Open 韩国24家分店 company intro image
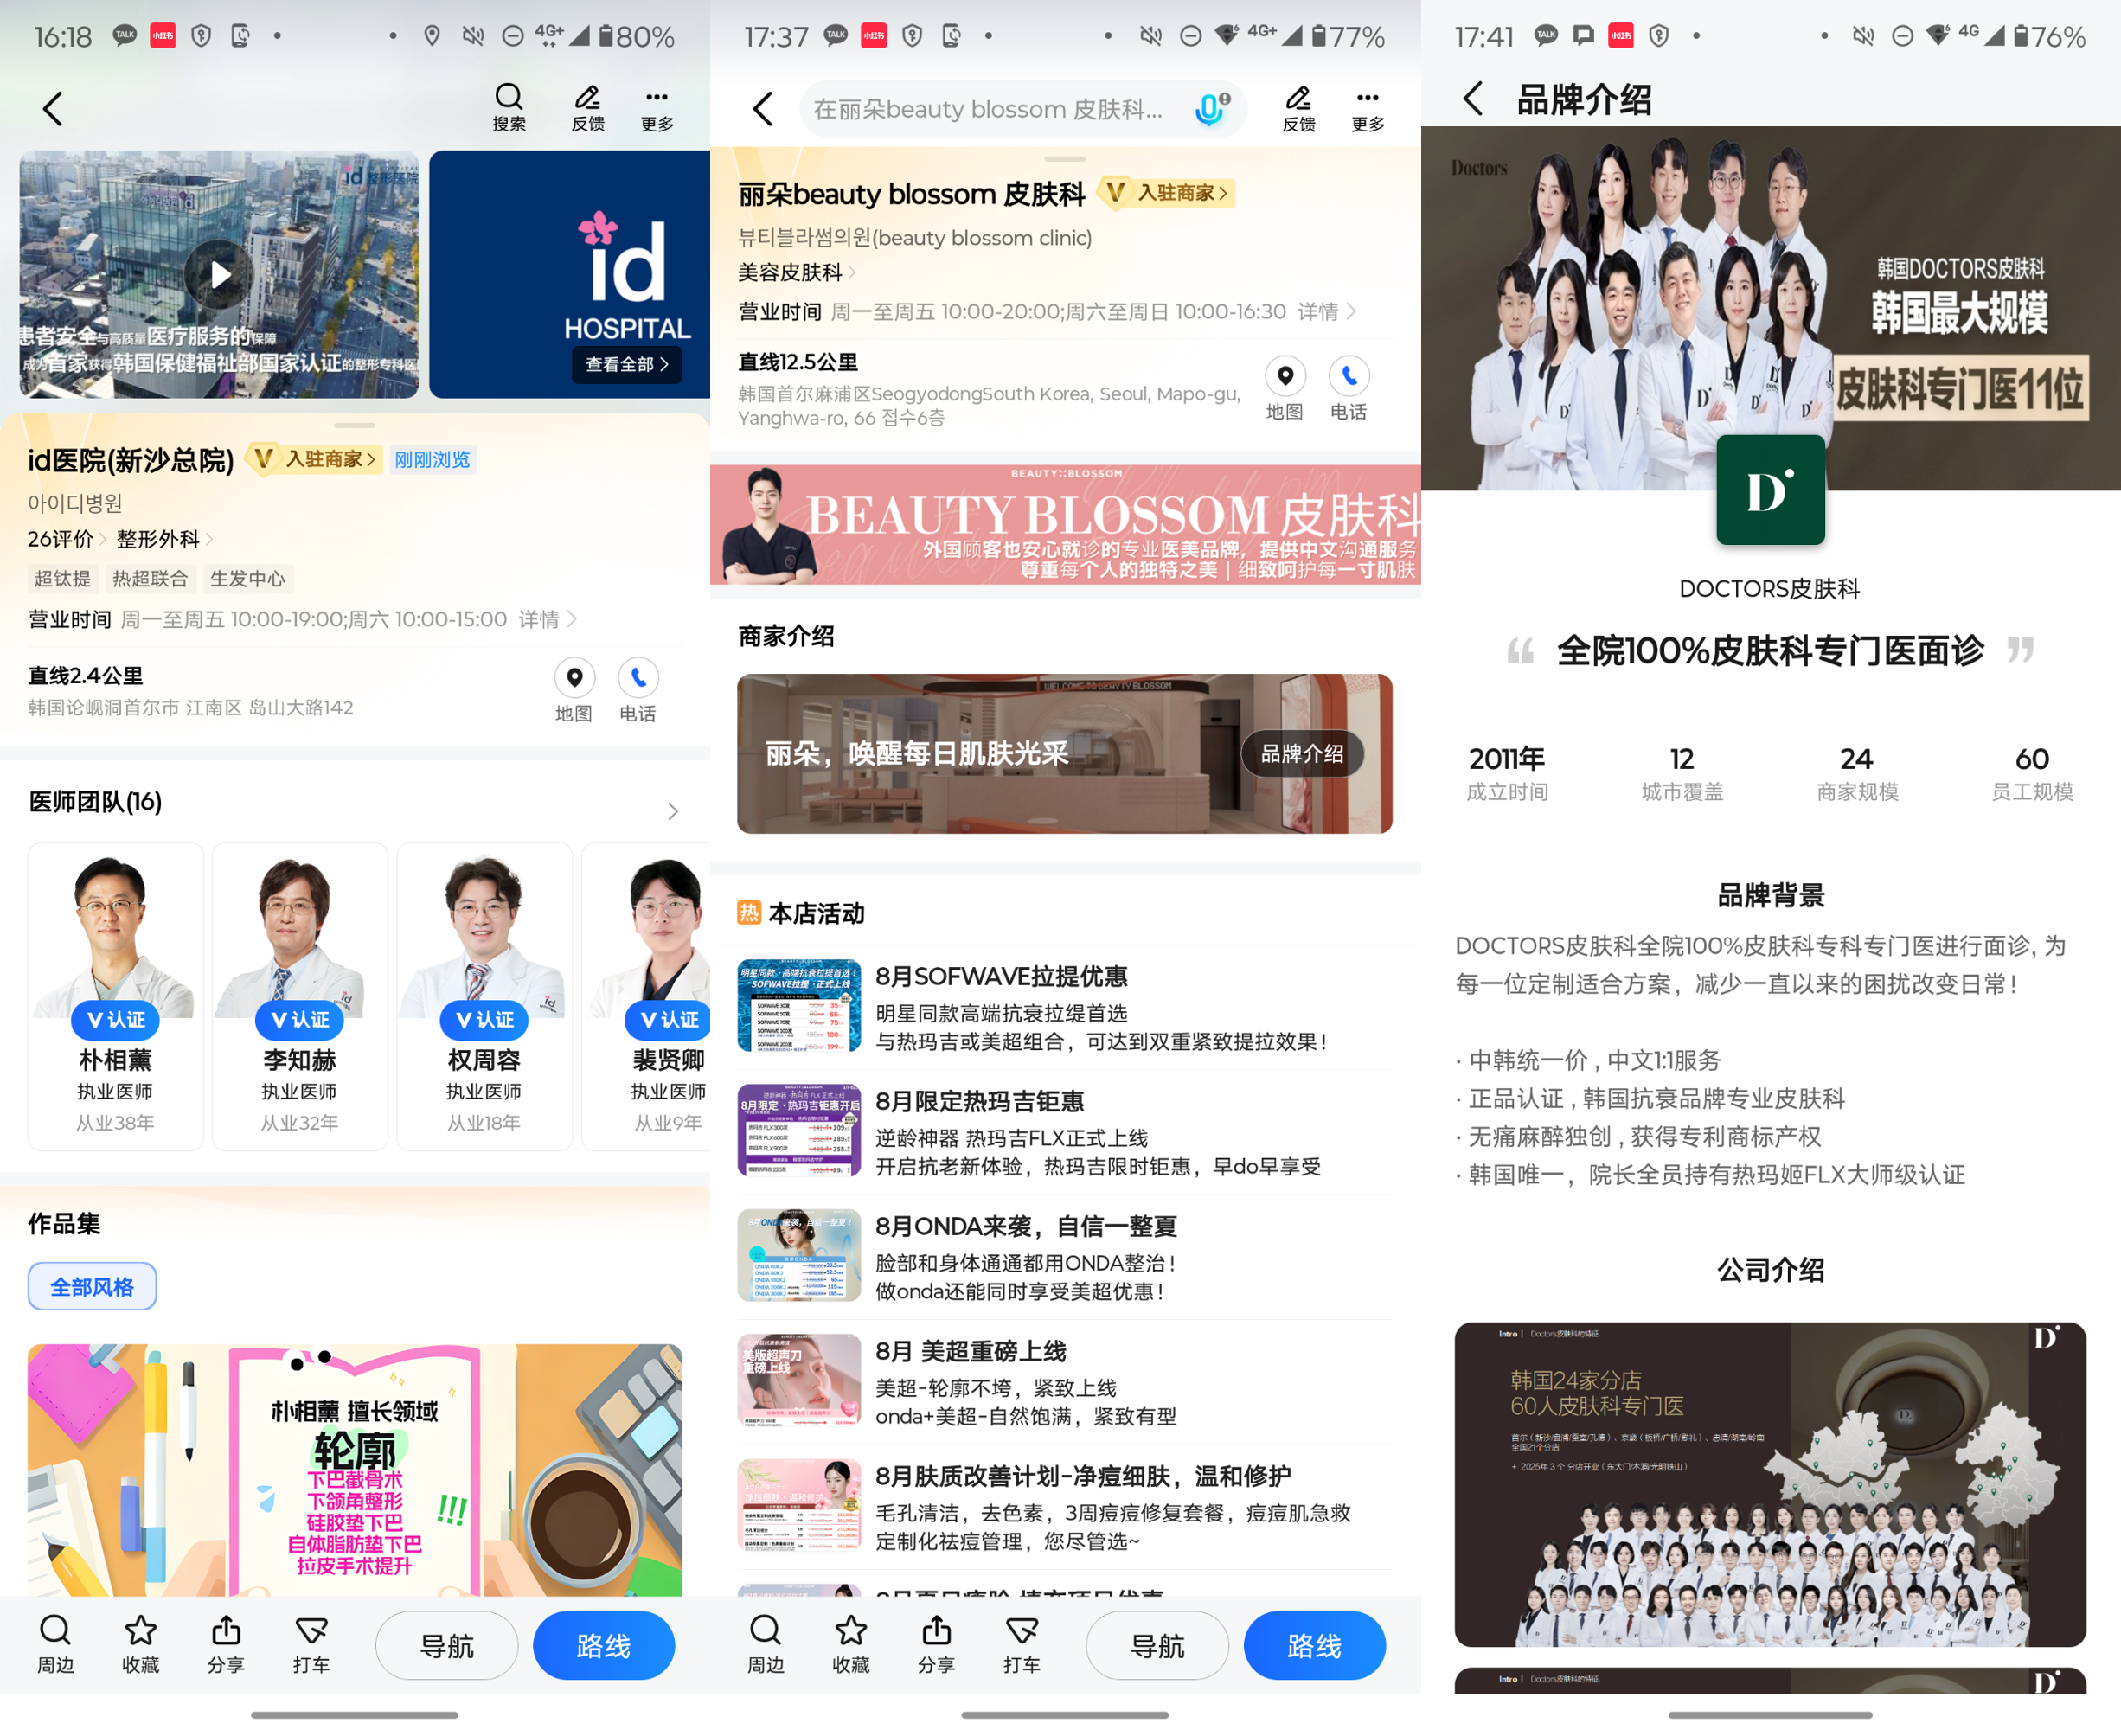Viewport: 2121px width, 1736px height. click(1770, 1484)
